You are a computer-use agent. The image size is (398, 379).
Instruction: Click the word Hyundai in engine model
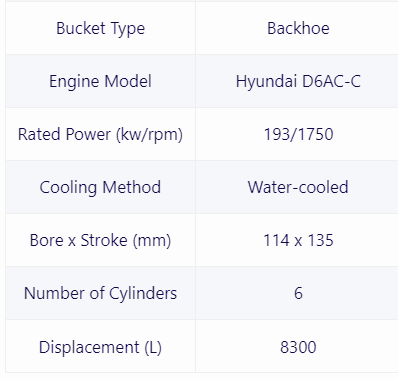267,82
